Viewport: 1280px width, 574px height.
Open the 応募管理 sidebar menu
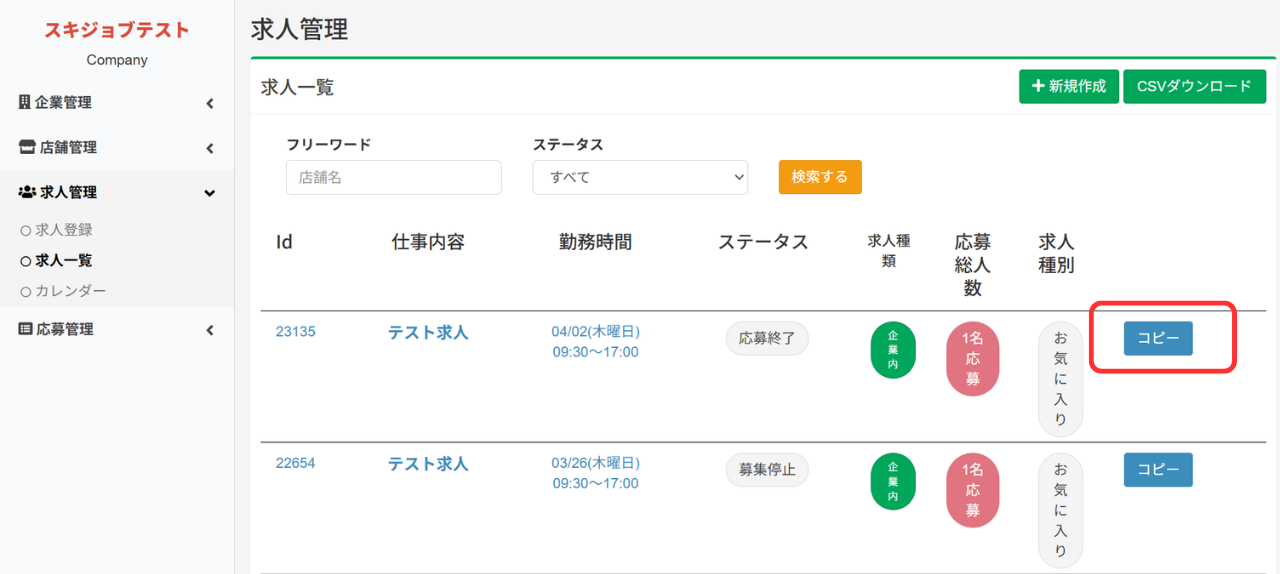[x=117, y=329]
